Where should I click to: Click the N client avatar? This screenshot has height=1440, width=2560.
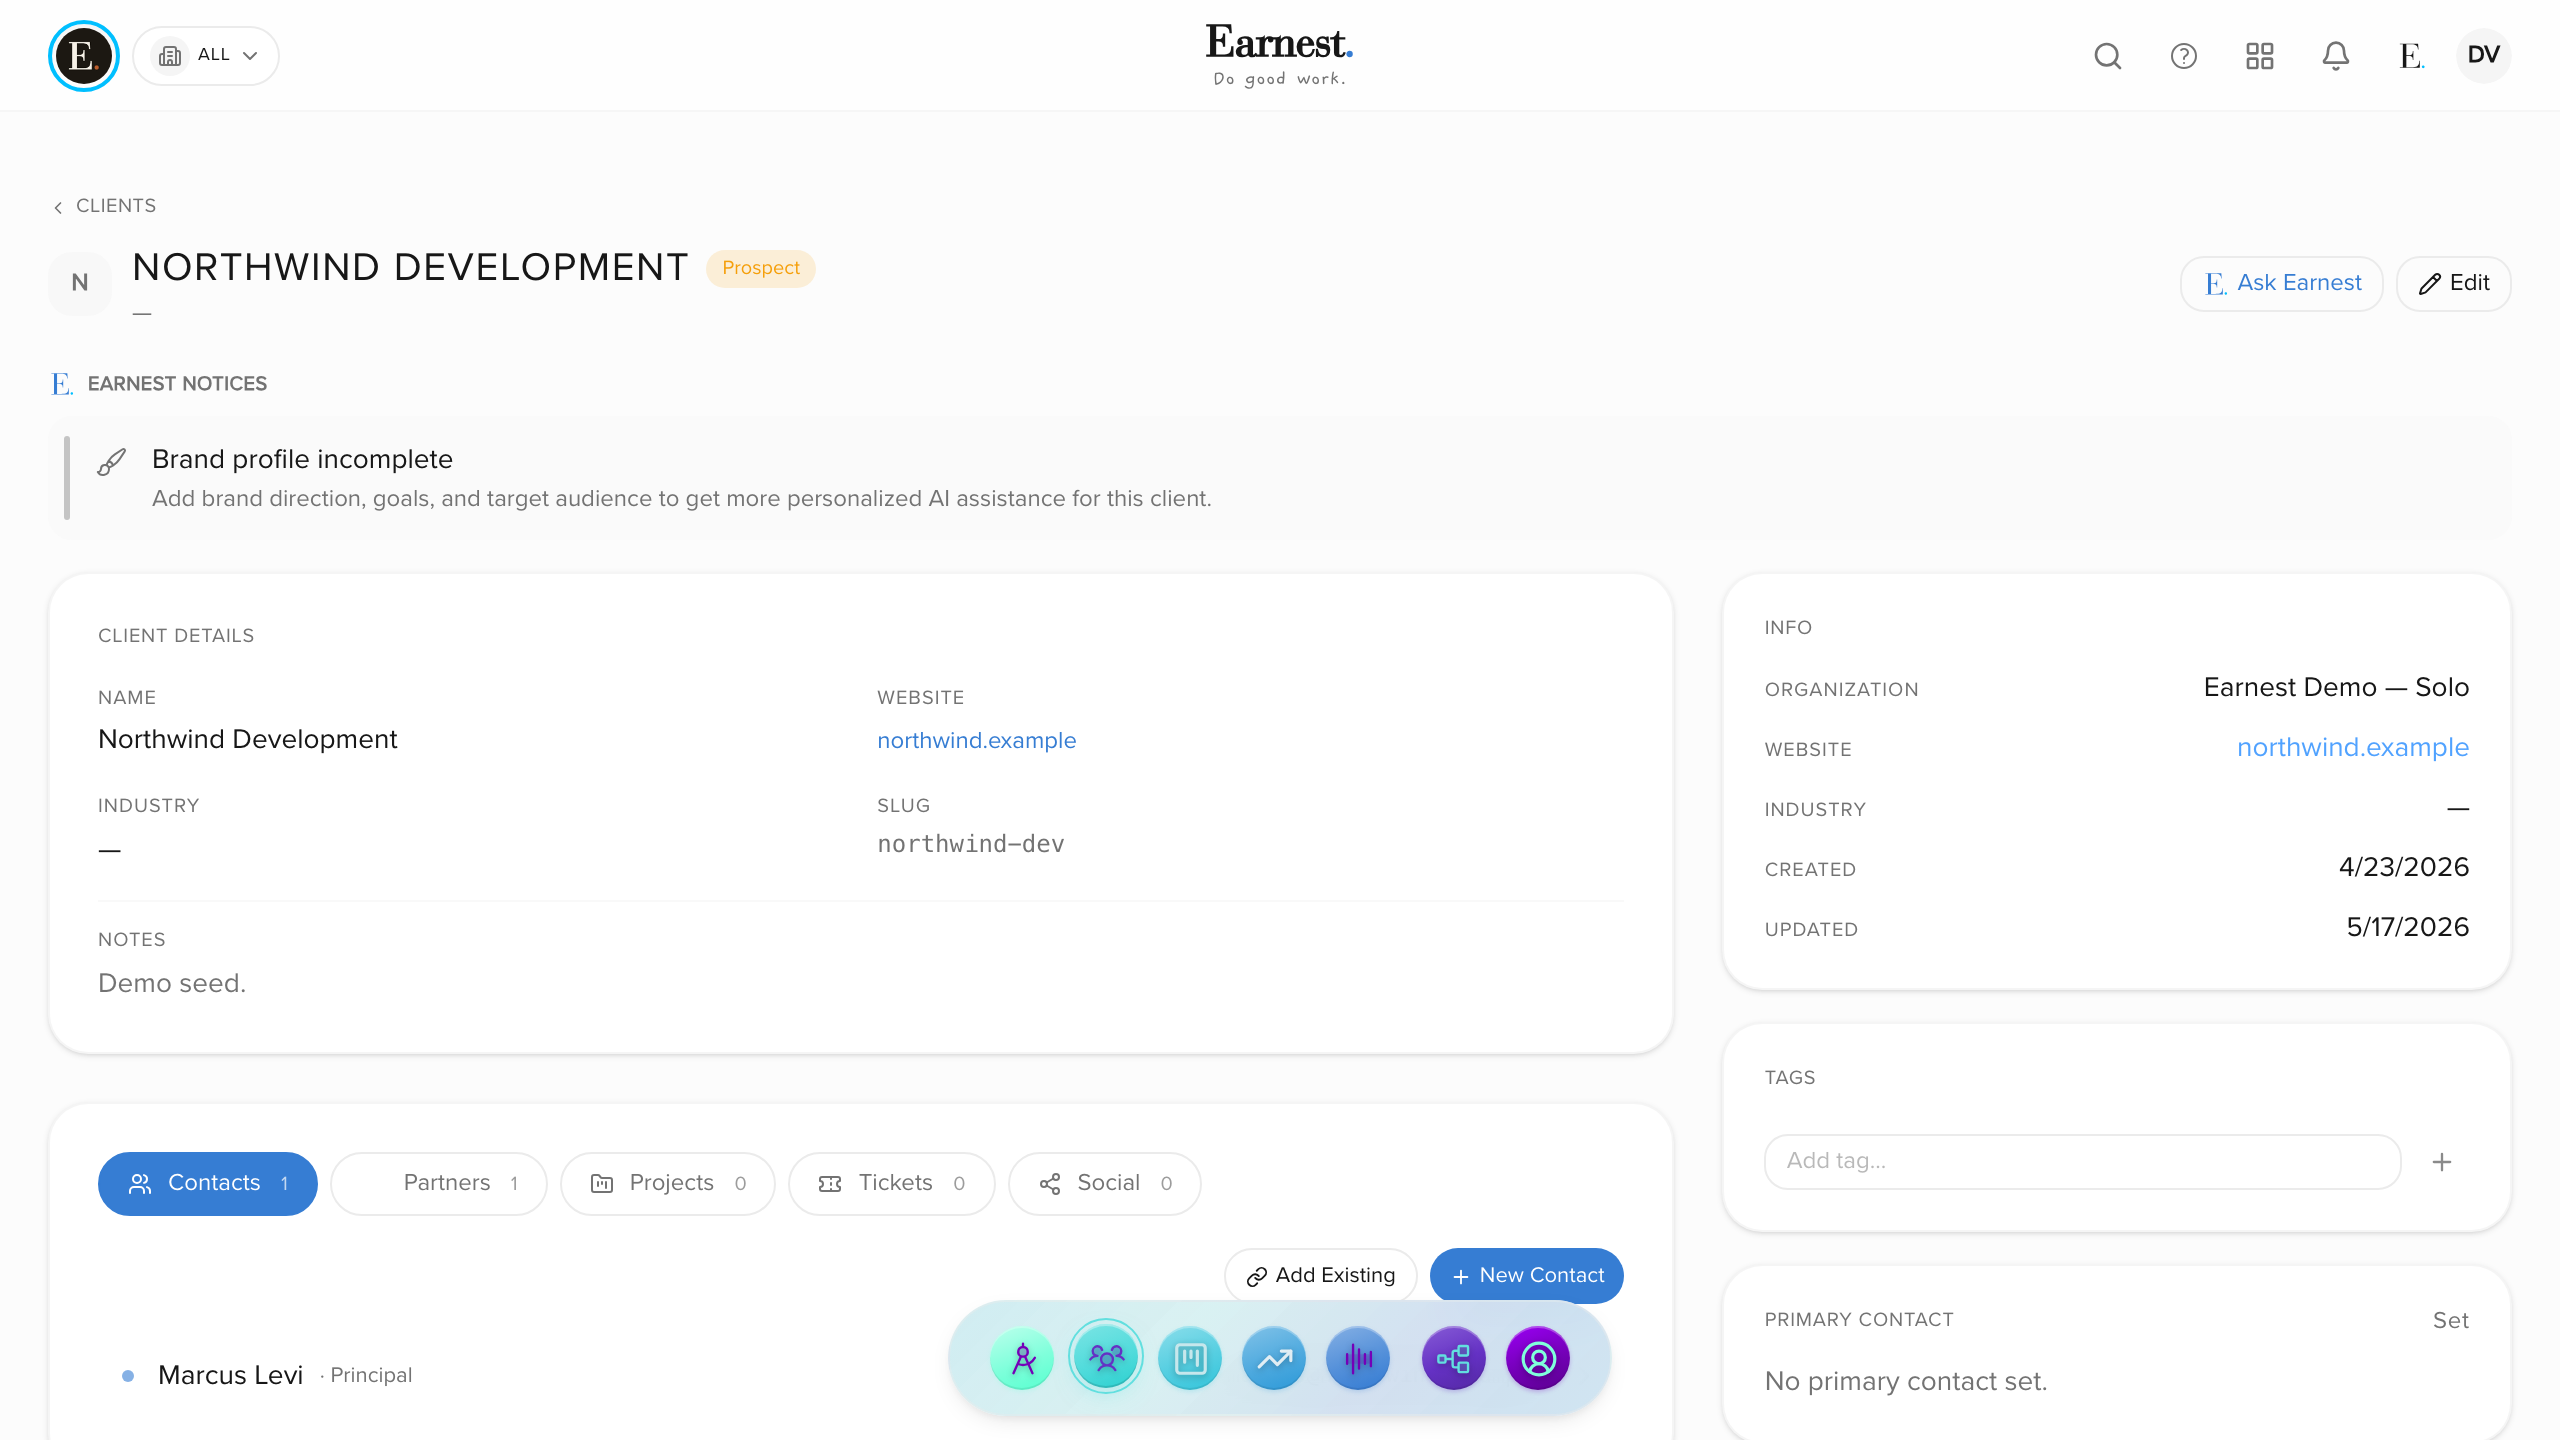80,283
